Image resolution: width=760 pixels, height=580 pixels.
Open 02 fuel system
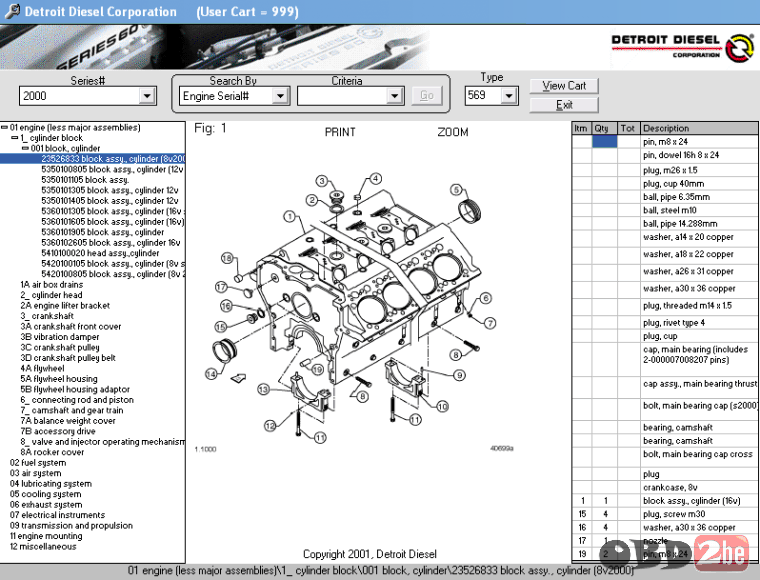coord(38,463)
